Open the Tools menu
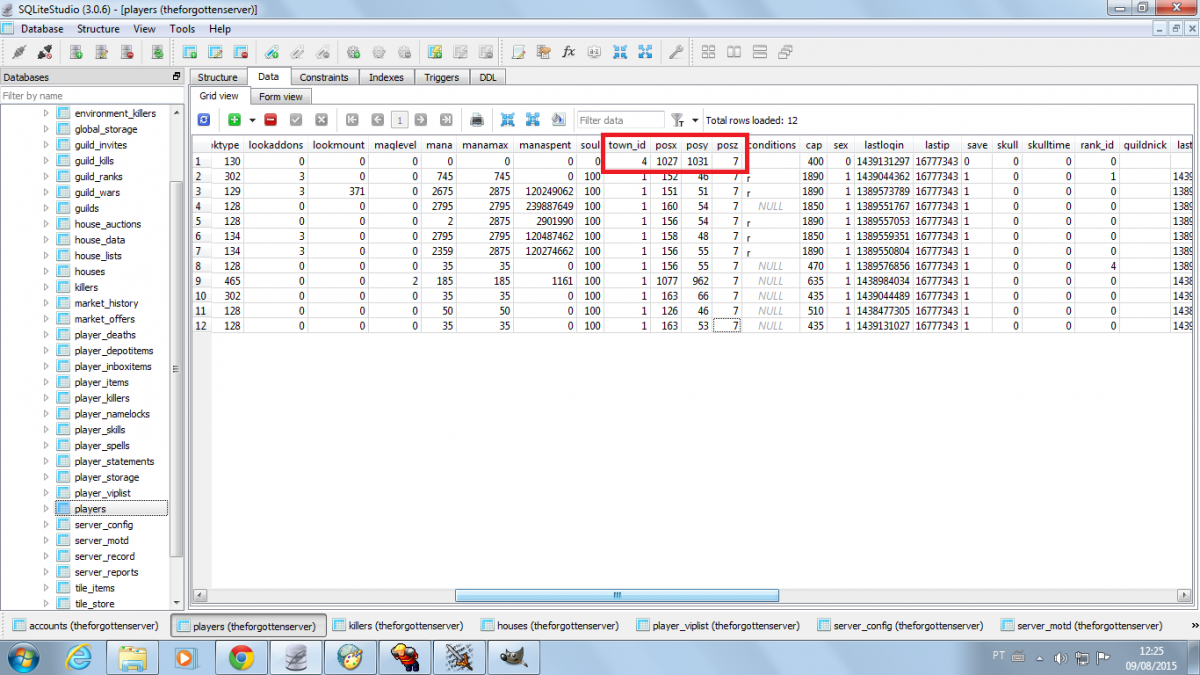The image size is (1200, 675). 182,29
